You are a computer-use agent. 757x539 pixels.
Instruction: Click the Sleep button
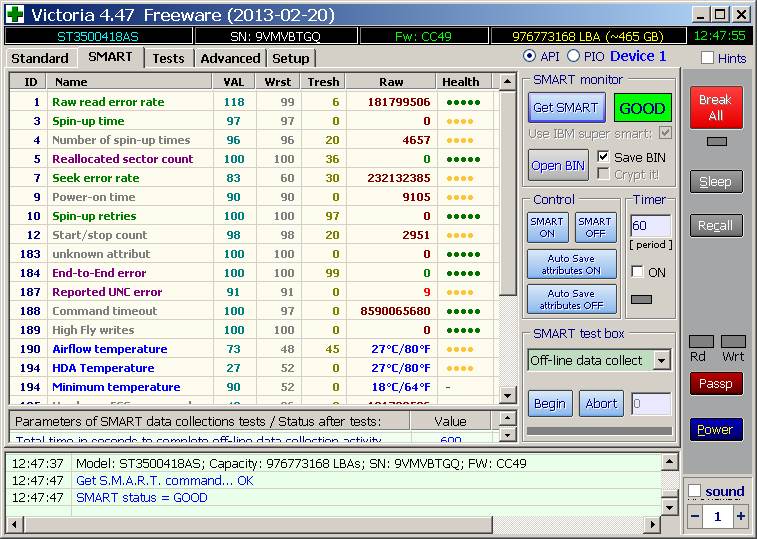[715, 182]
